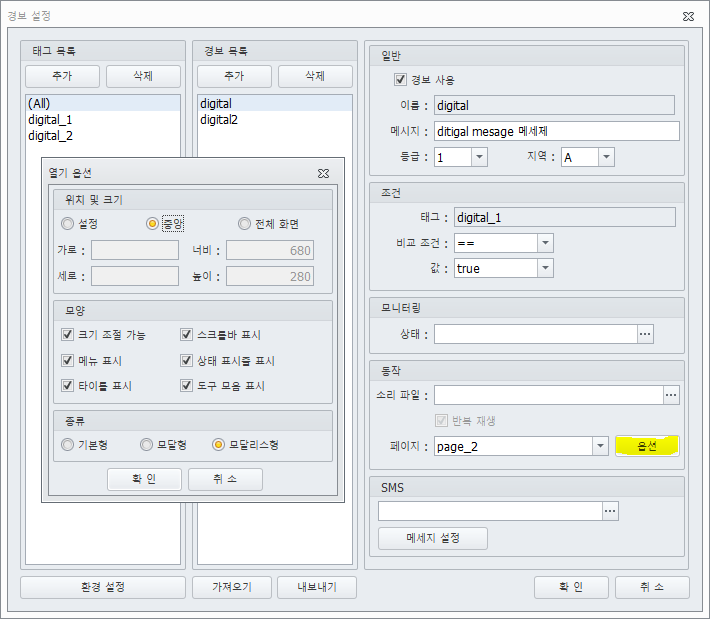Image resolution: width=710 pixels, height=619 pixels.
Task: Select digital_2 in the tag list
Action: [103, 136]
